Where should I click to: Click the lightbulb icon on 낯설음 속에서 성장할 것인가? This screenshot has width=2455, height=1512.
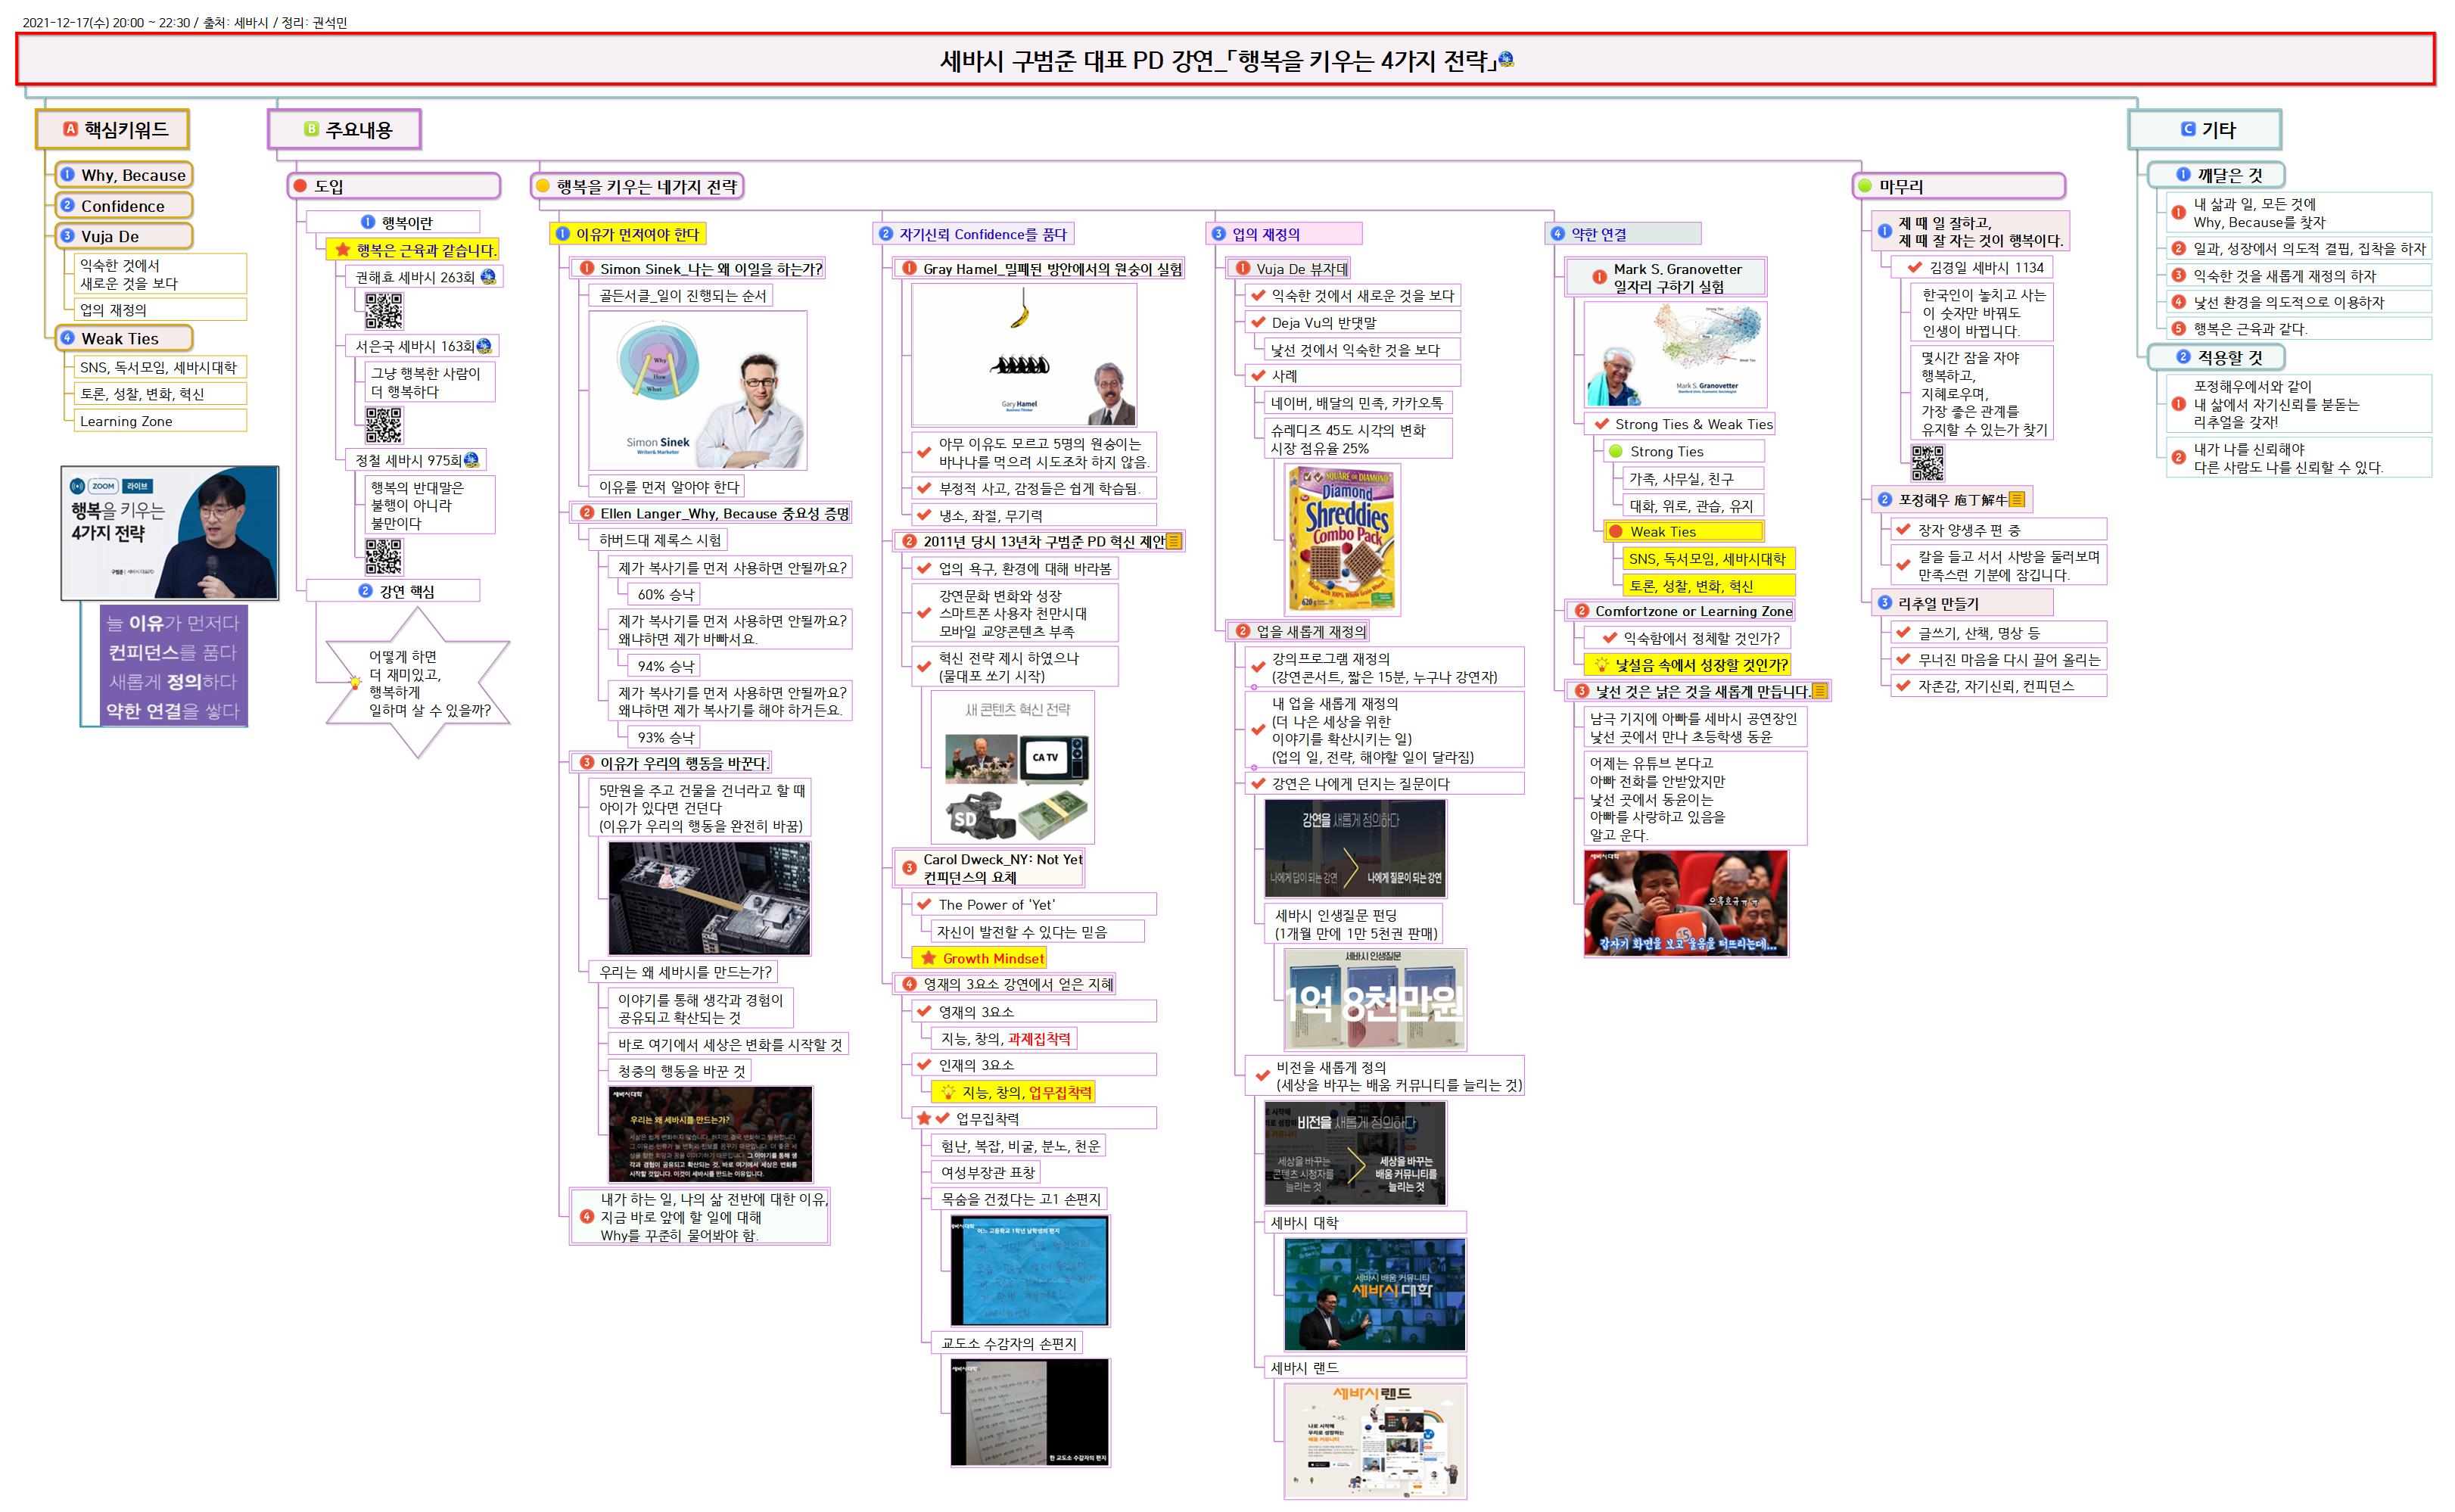coord(1601,665)
